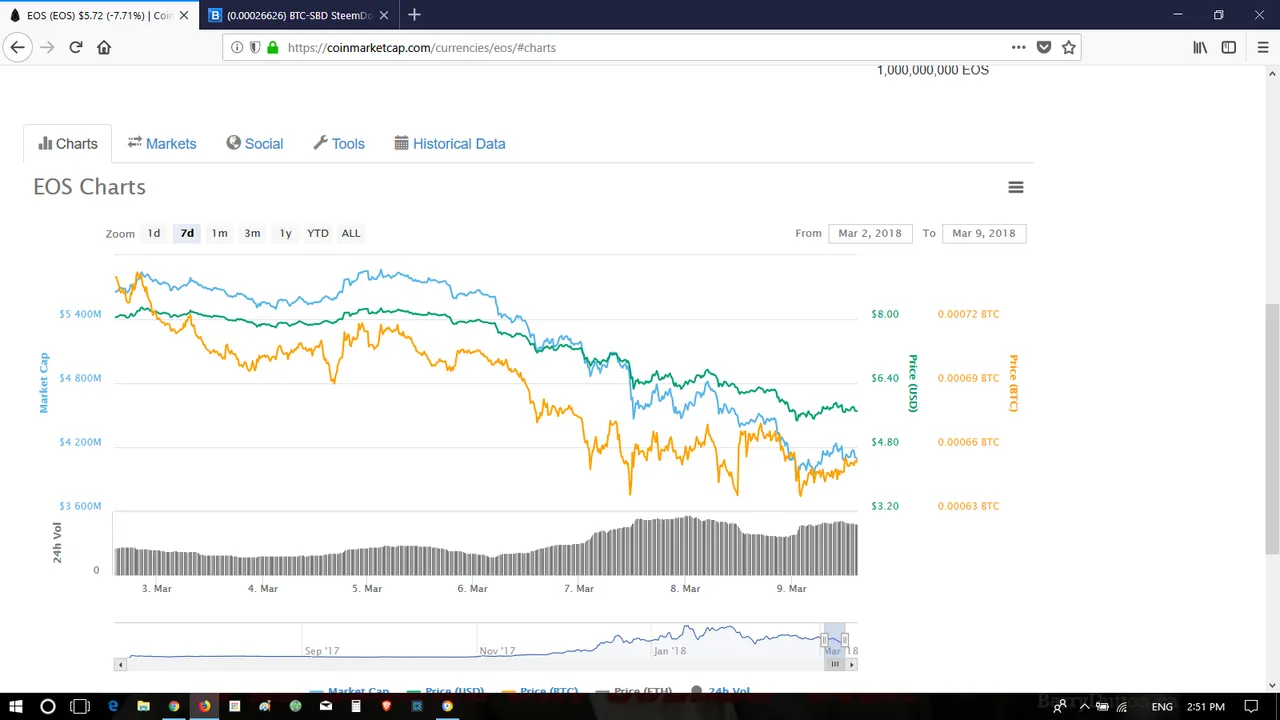This screenshot has height=720, width=1280.
Task: Click the page scrollbar down arrow
Action: pos(1272,686)
